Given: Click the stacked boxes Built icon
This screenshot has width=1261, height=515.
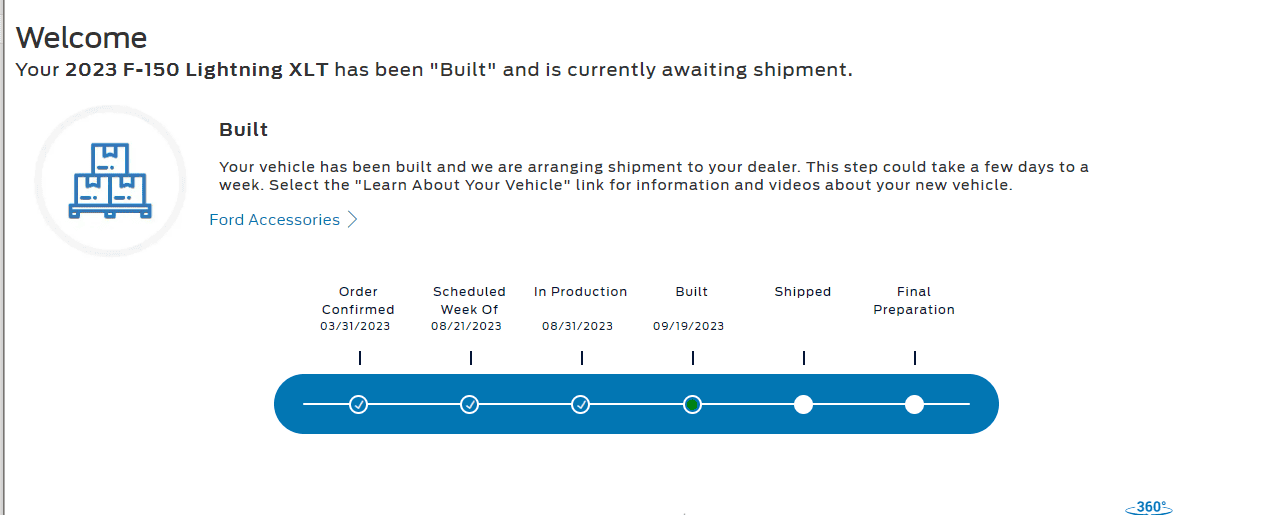Looking at the screenshot, I should tap(110, 181).
